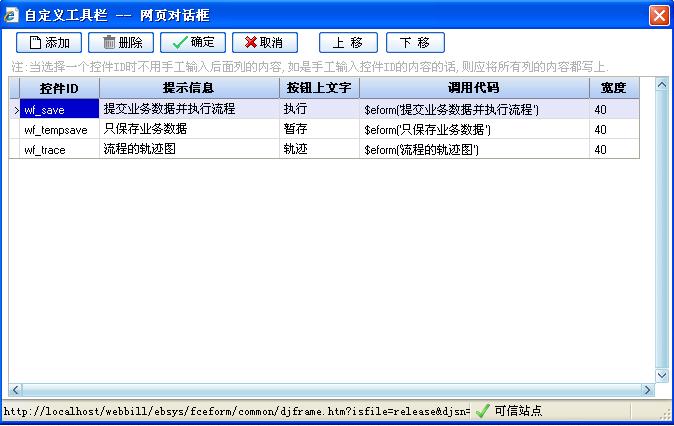This screenshot has width=674, height=426.
Task: Click the width 40 cell in wf_trace row
Action: [x=614, y=149]
